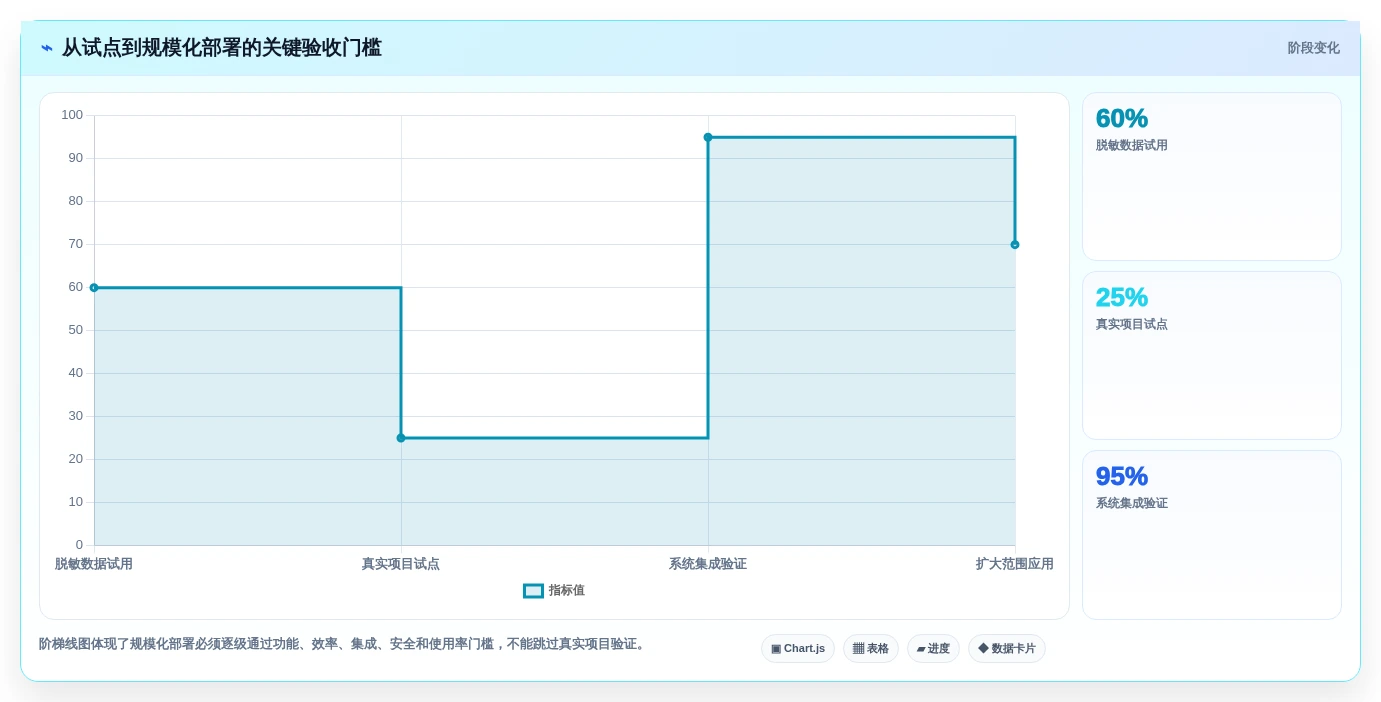Click the 25% 真实项目试点 card

1212,356
